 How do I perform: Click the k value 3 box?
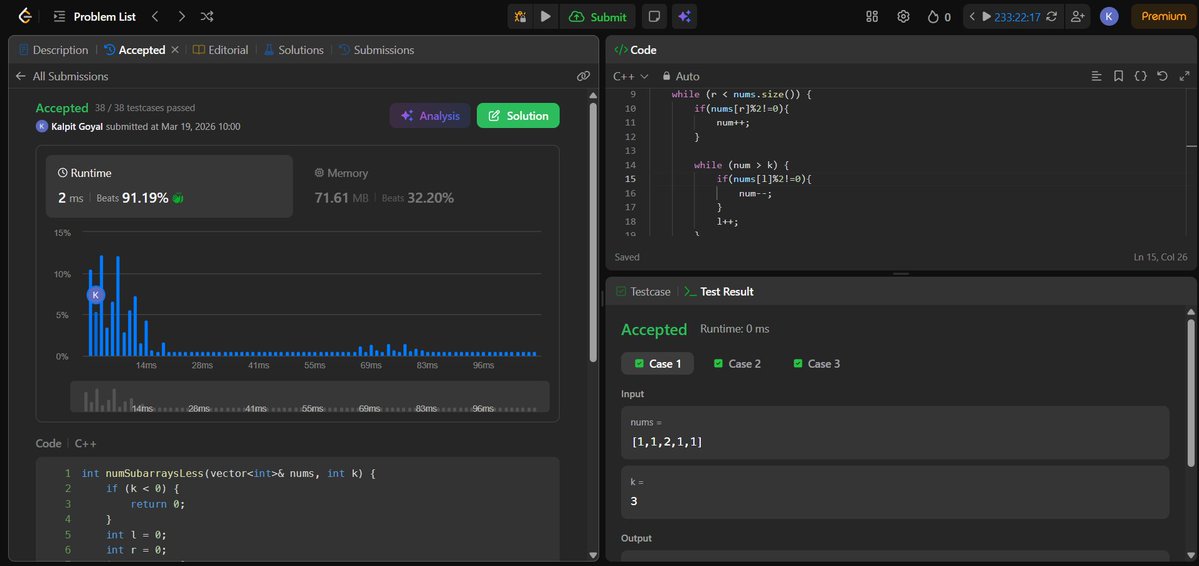pyautogui.click(x=895, y=492)
